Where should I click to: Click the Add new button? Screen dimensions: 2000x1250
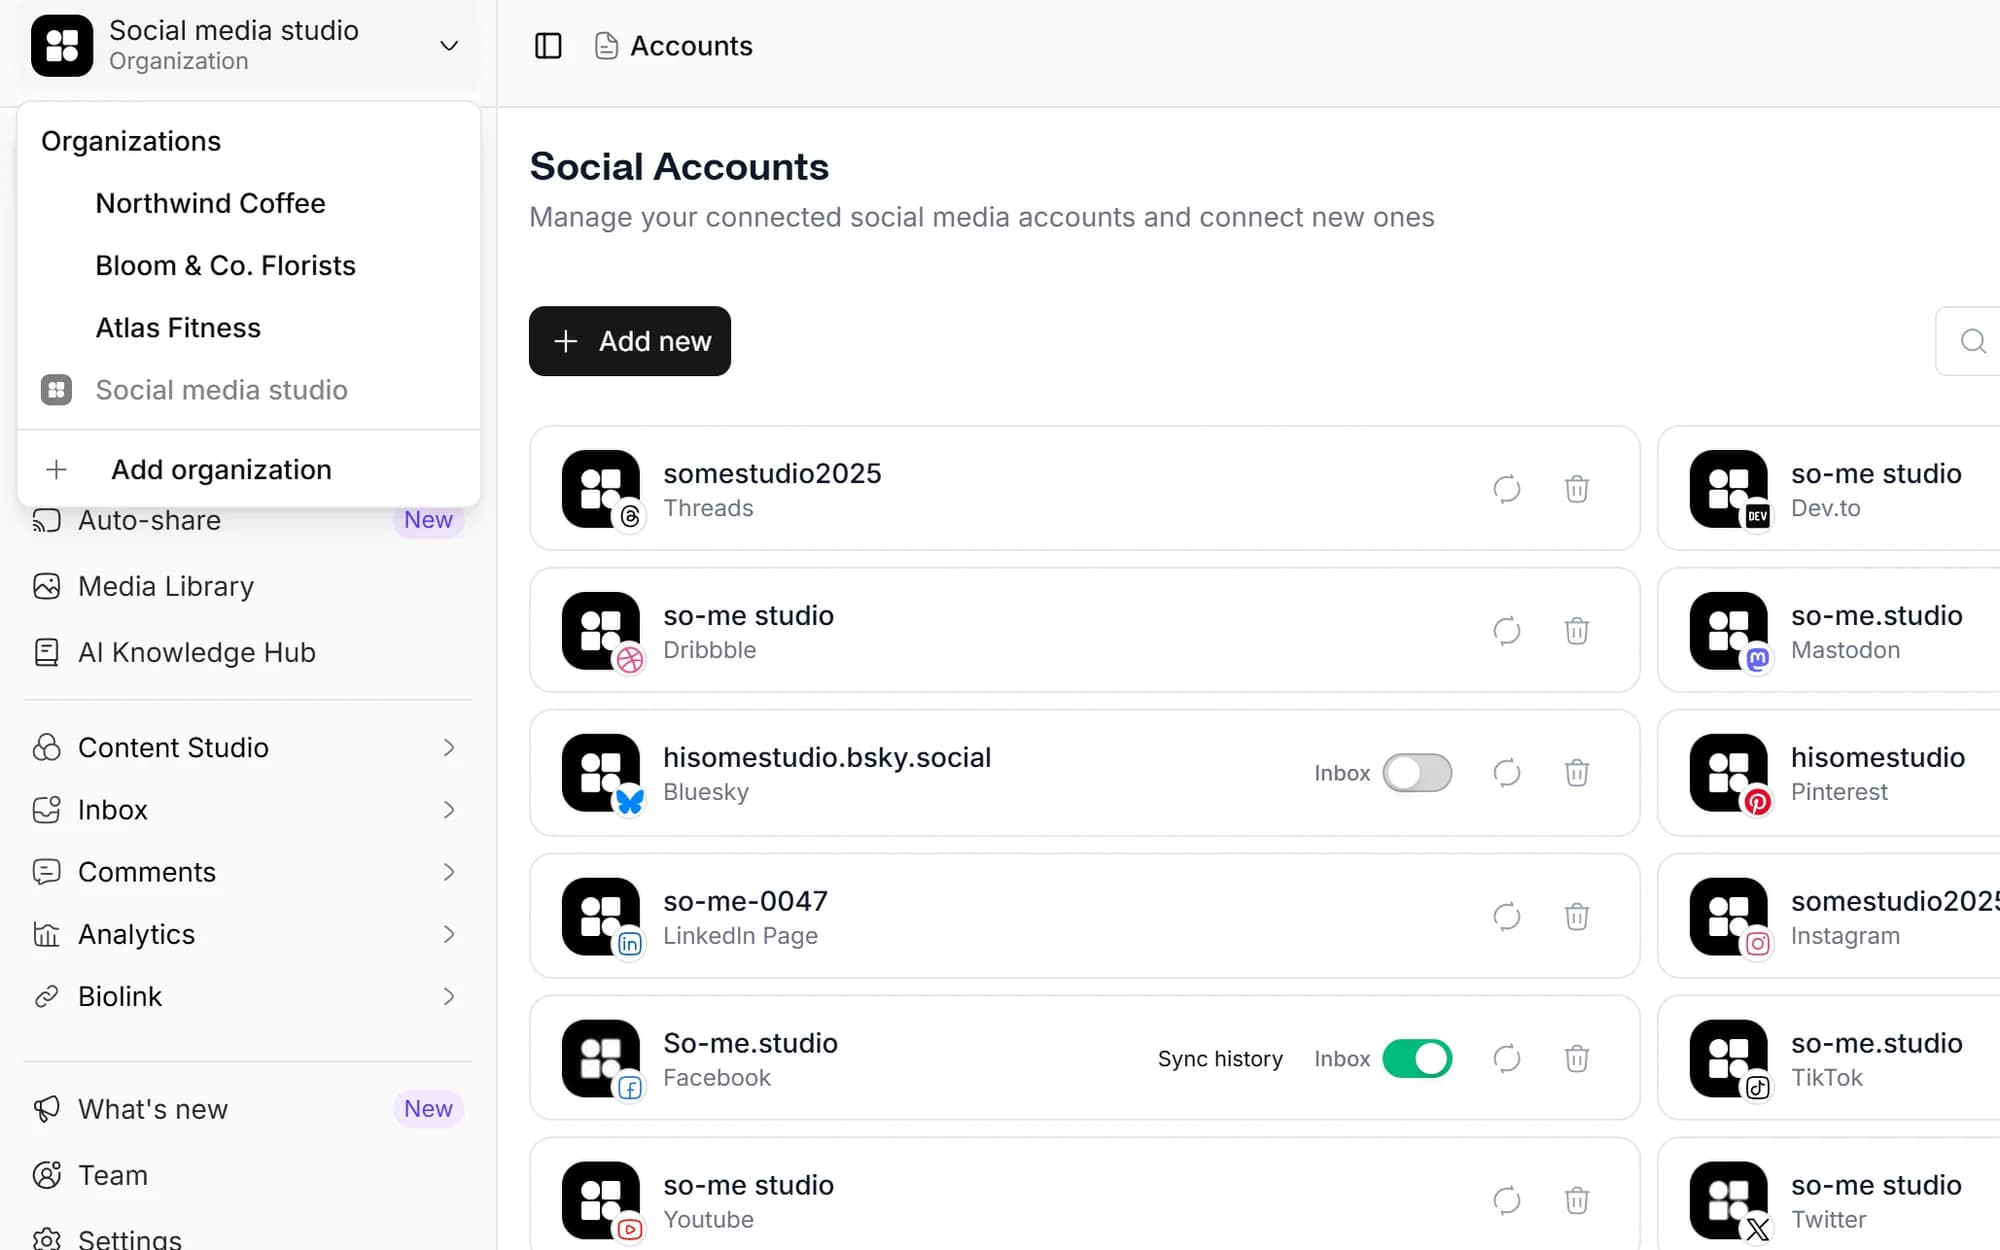630,341
